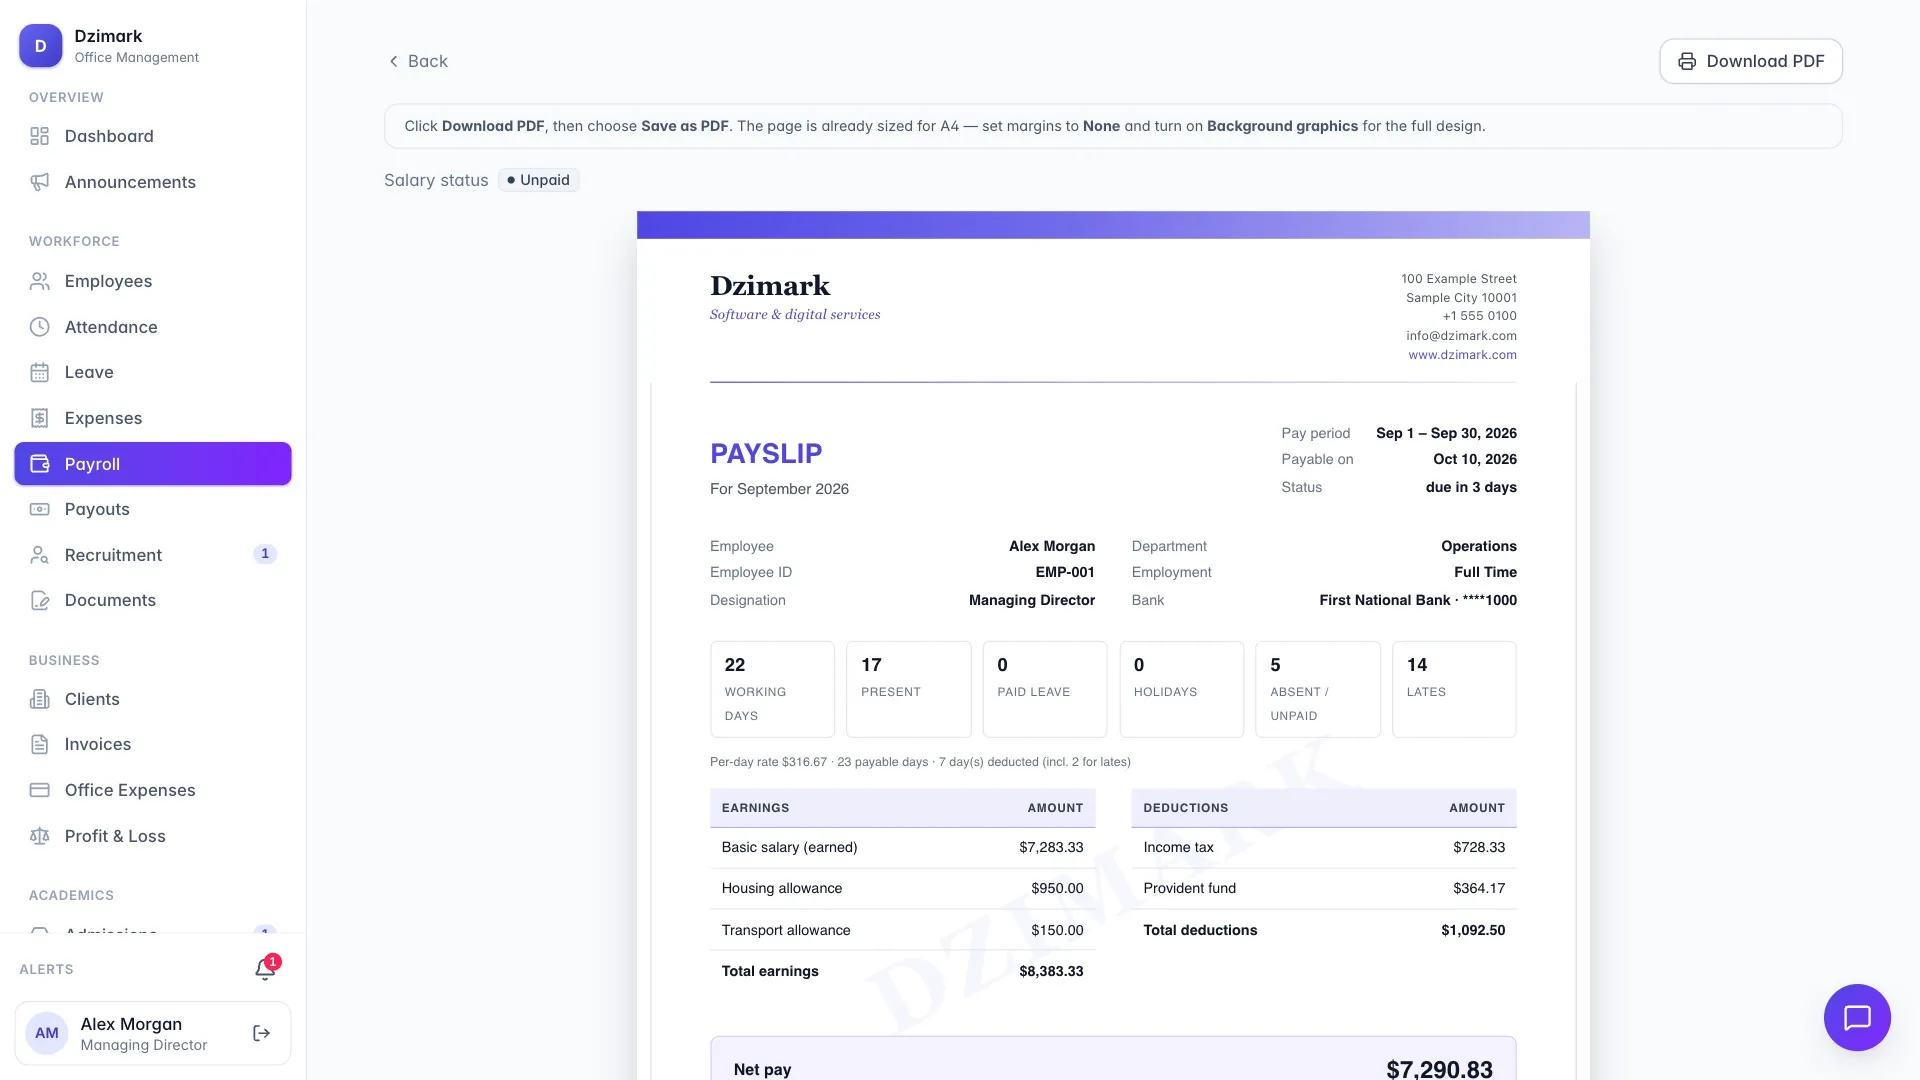Click the Documents file-edit icon

pos(40,600)
